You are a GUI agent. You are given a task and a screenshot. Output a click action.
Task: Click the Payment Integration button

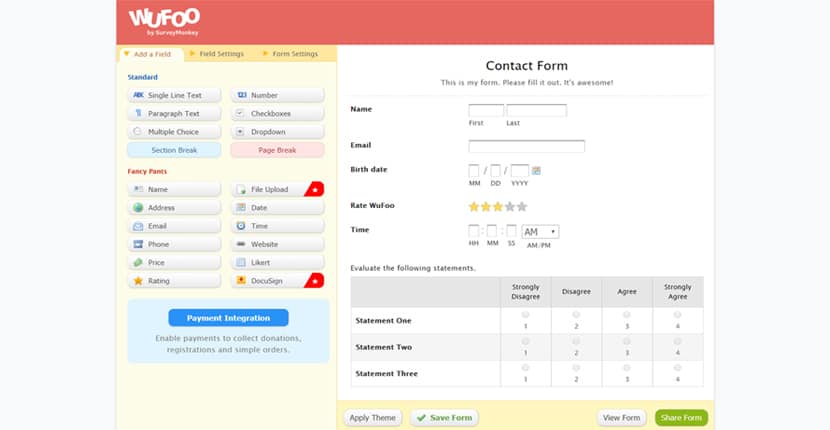(228, 318)
